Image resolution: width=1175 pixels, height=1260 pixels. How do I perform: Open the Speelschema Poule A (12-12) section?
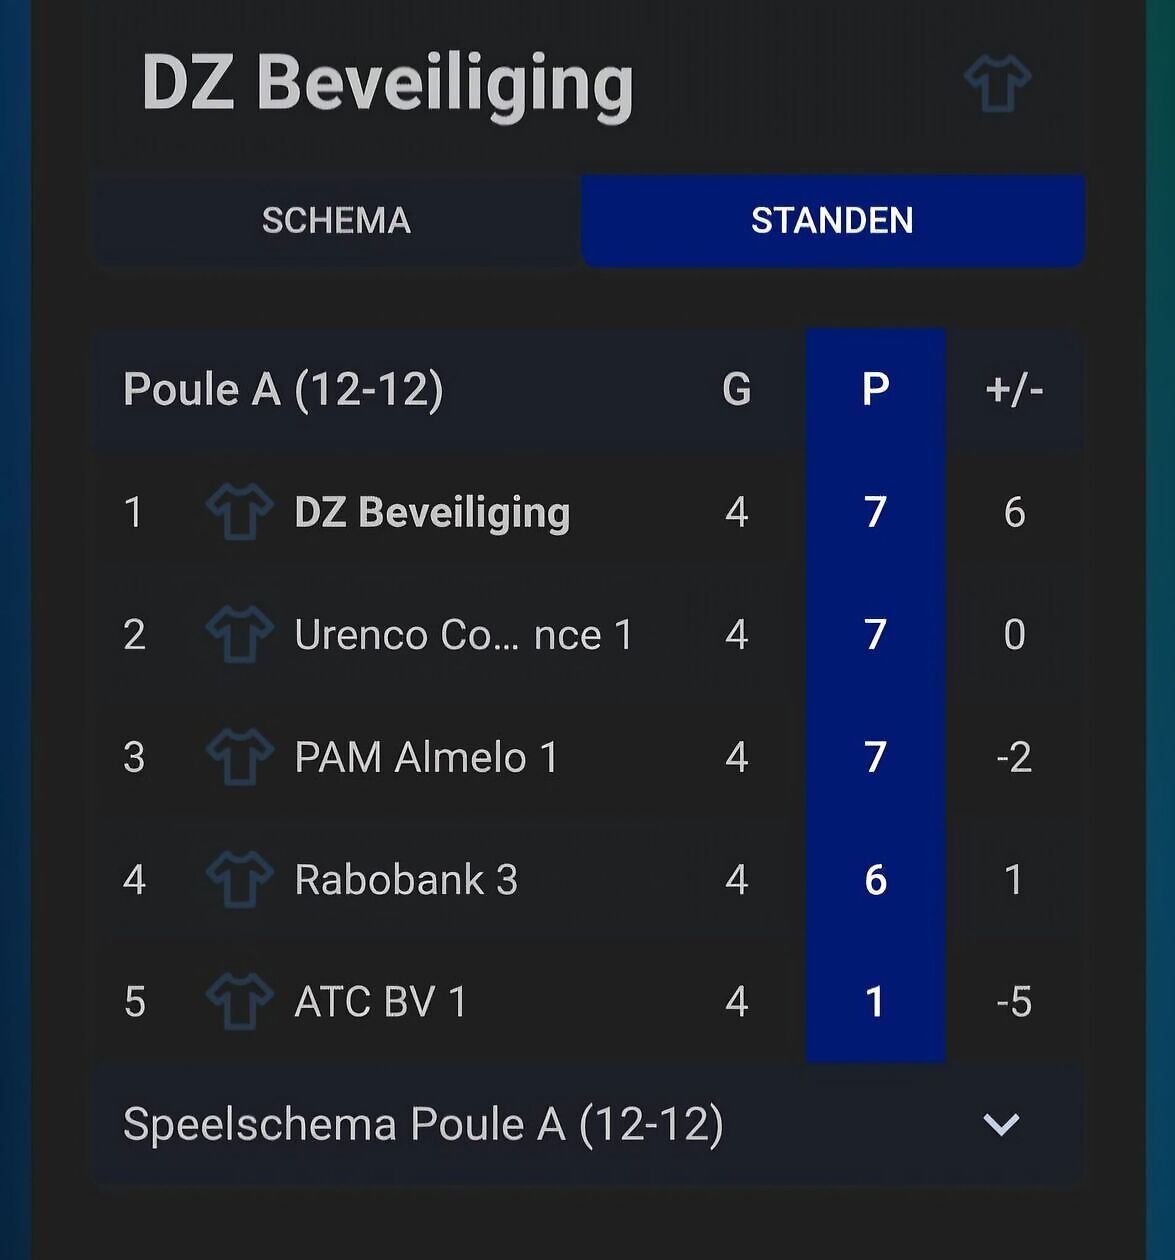(x=588, y=1124)
